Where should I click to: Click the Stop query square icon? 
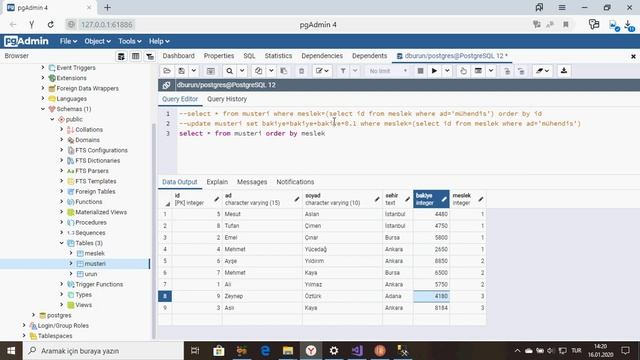pos(420,71)
